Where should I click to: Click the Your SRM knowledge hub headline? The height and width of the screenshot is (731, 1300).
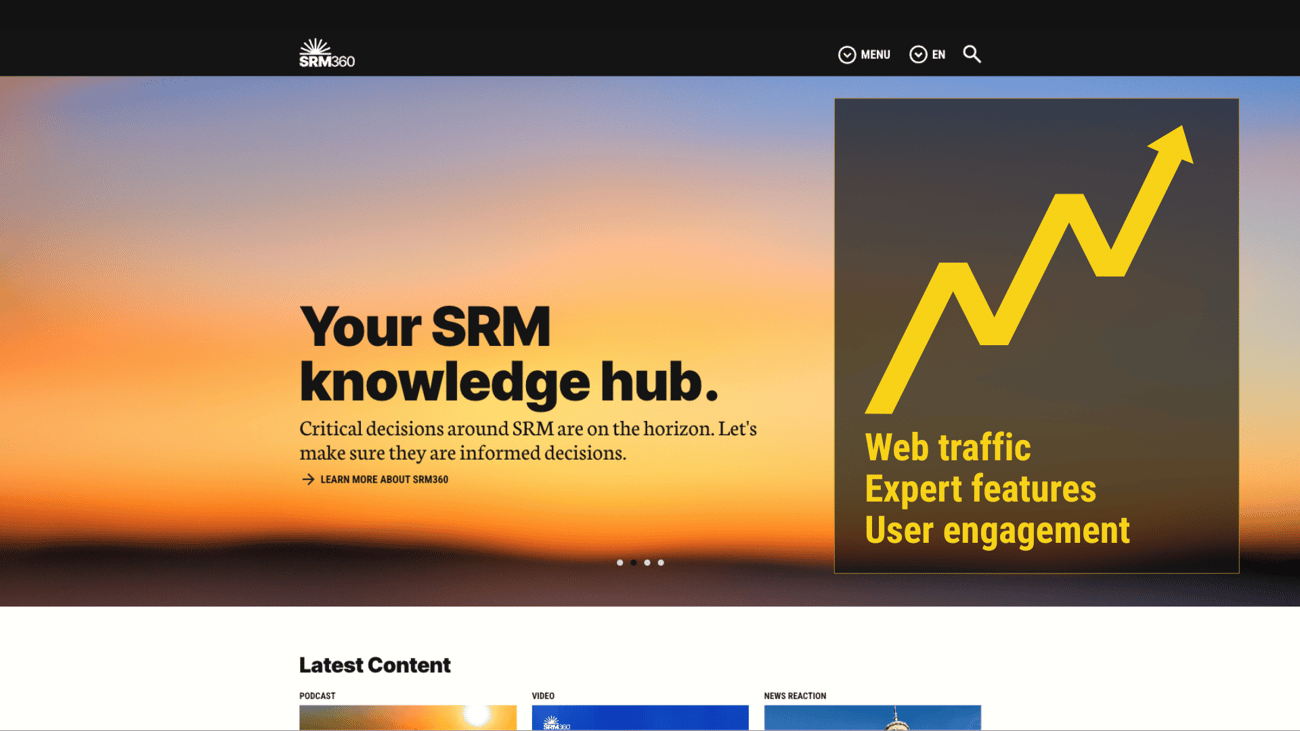click(509, 354)
